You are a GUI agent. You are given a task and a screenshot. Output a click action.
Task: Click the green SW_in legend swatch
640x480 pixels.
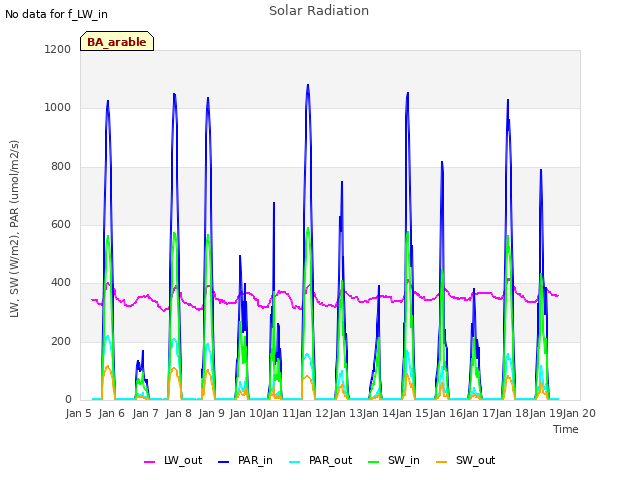(x=373, y=462)
